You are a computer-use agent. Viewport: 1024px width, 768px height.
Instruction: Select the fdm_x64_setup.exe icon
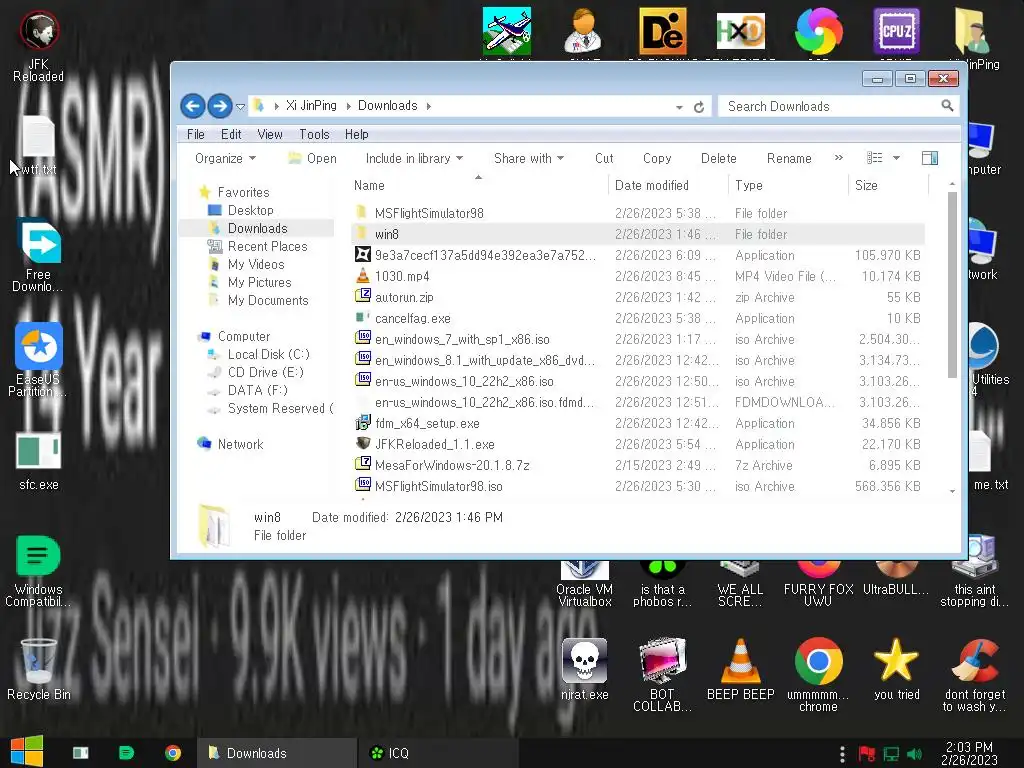point(362,423)
